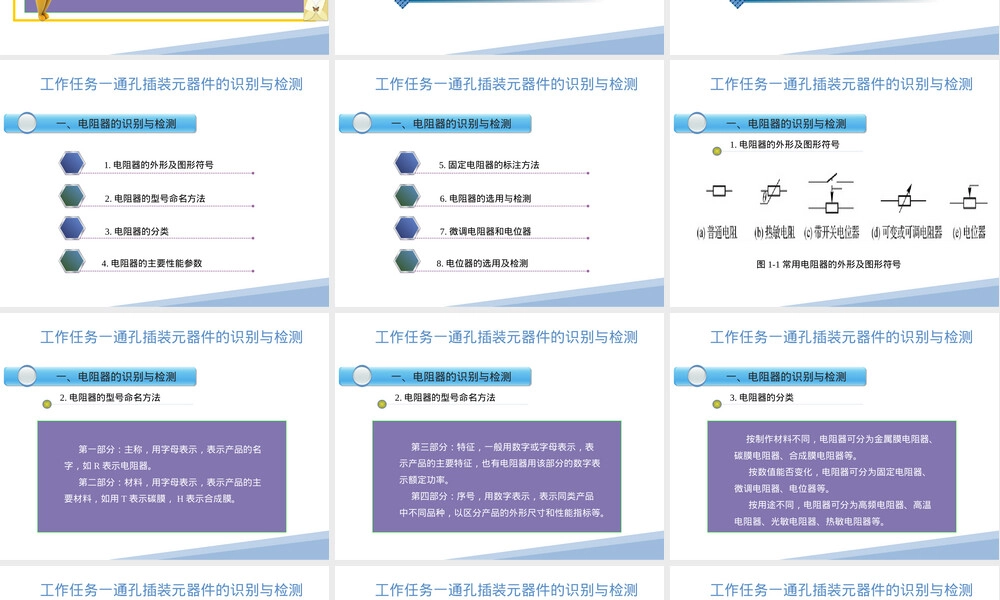
Task: Click the purple text box starting 按制作材料不同
Action: tap(832, 476)
